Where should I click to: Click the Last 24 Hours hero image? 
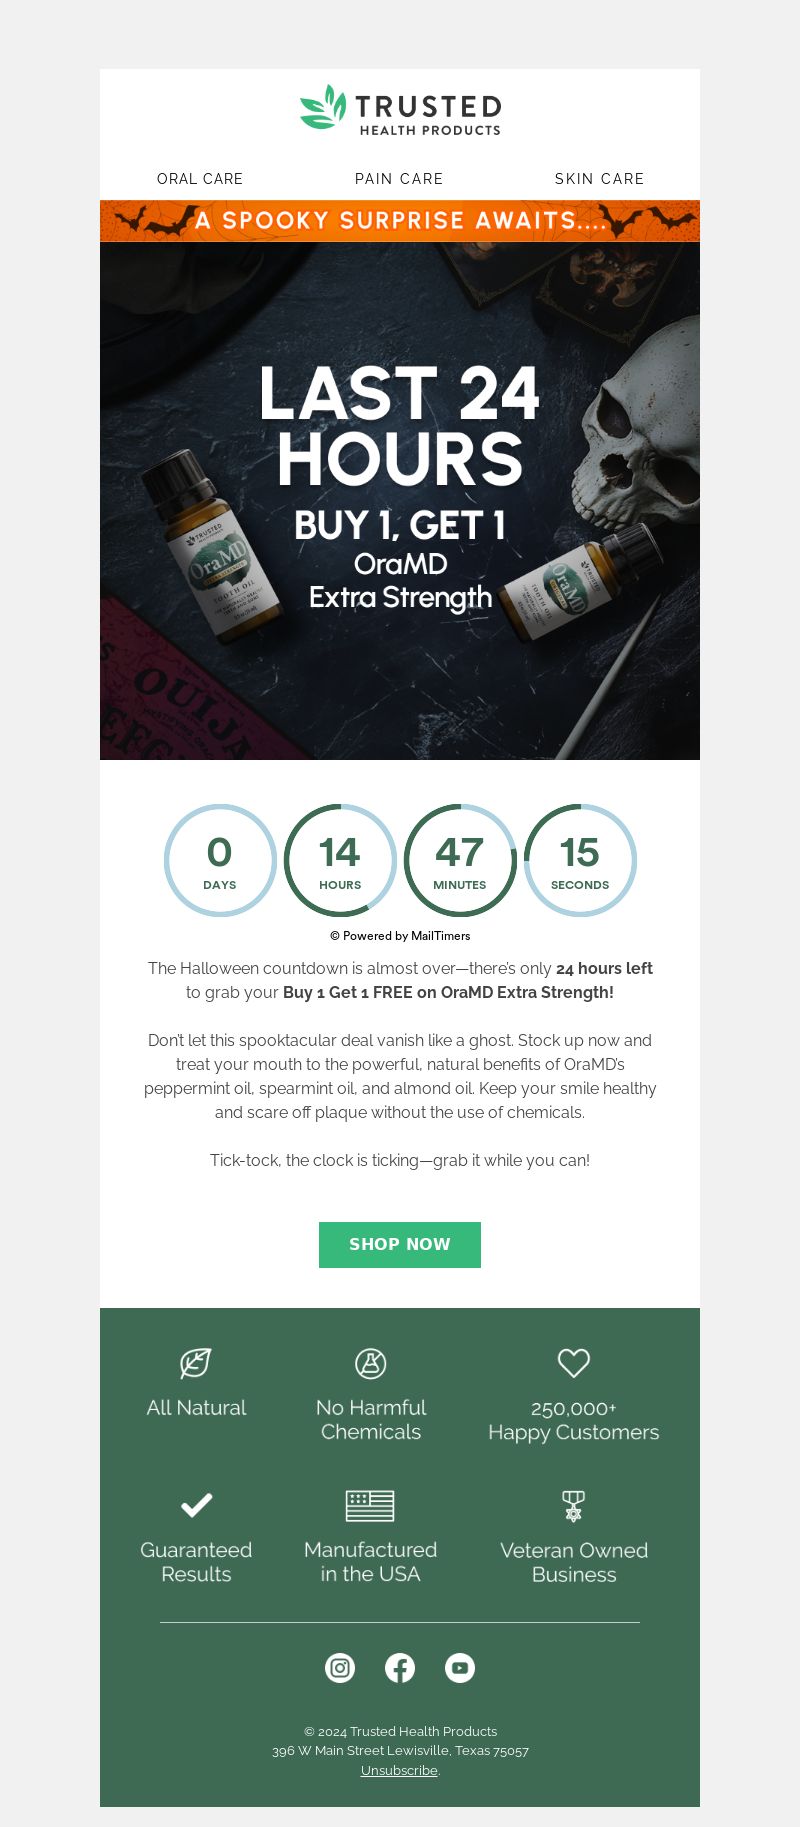[x=400, y=501]
